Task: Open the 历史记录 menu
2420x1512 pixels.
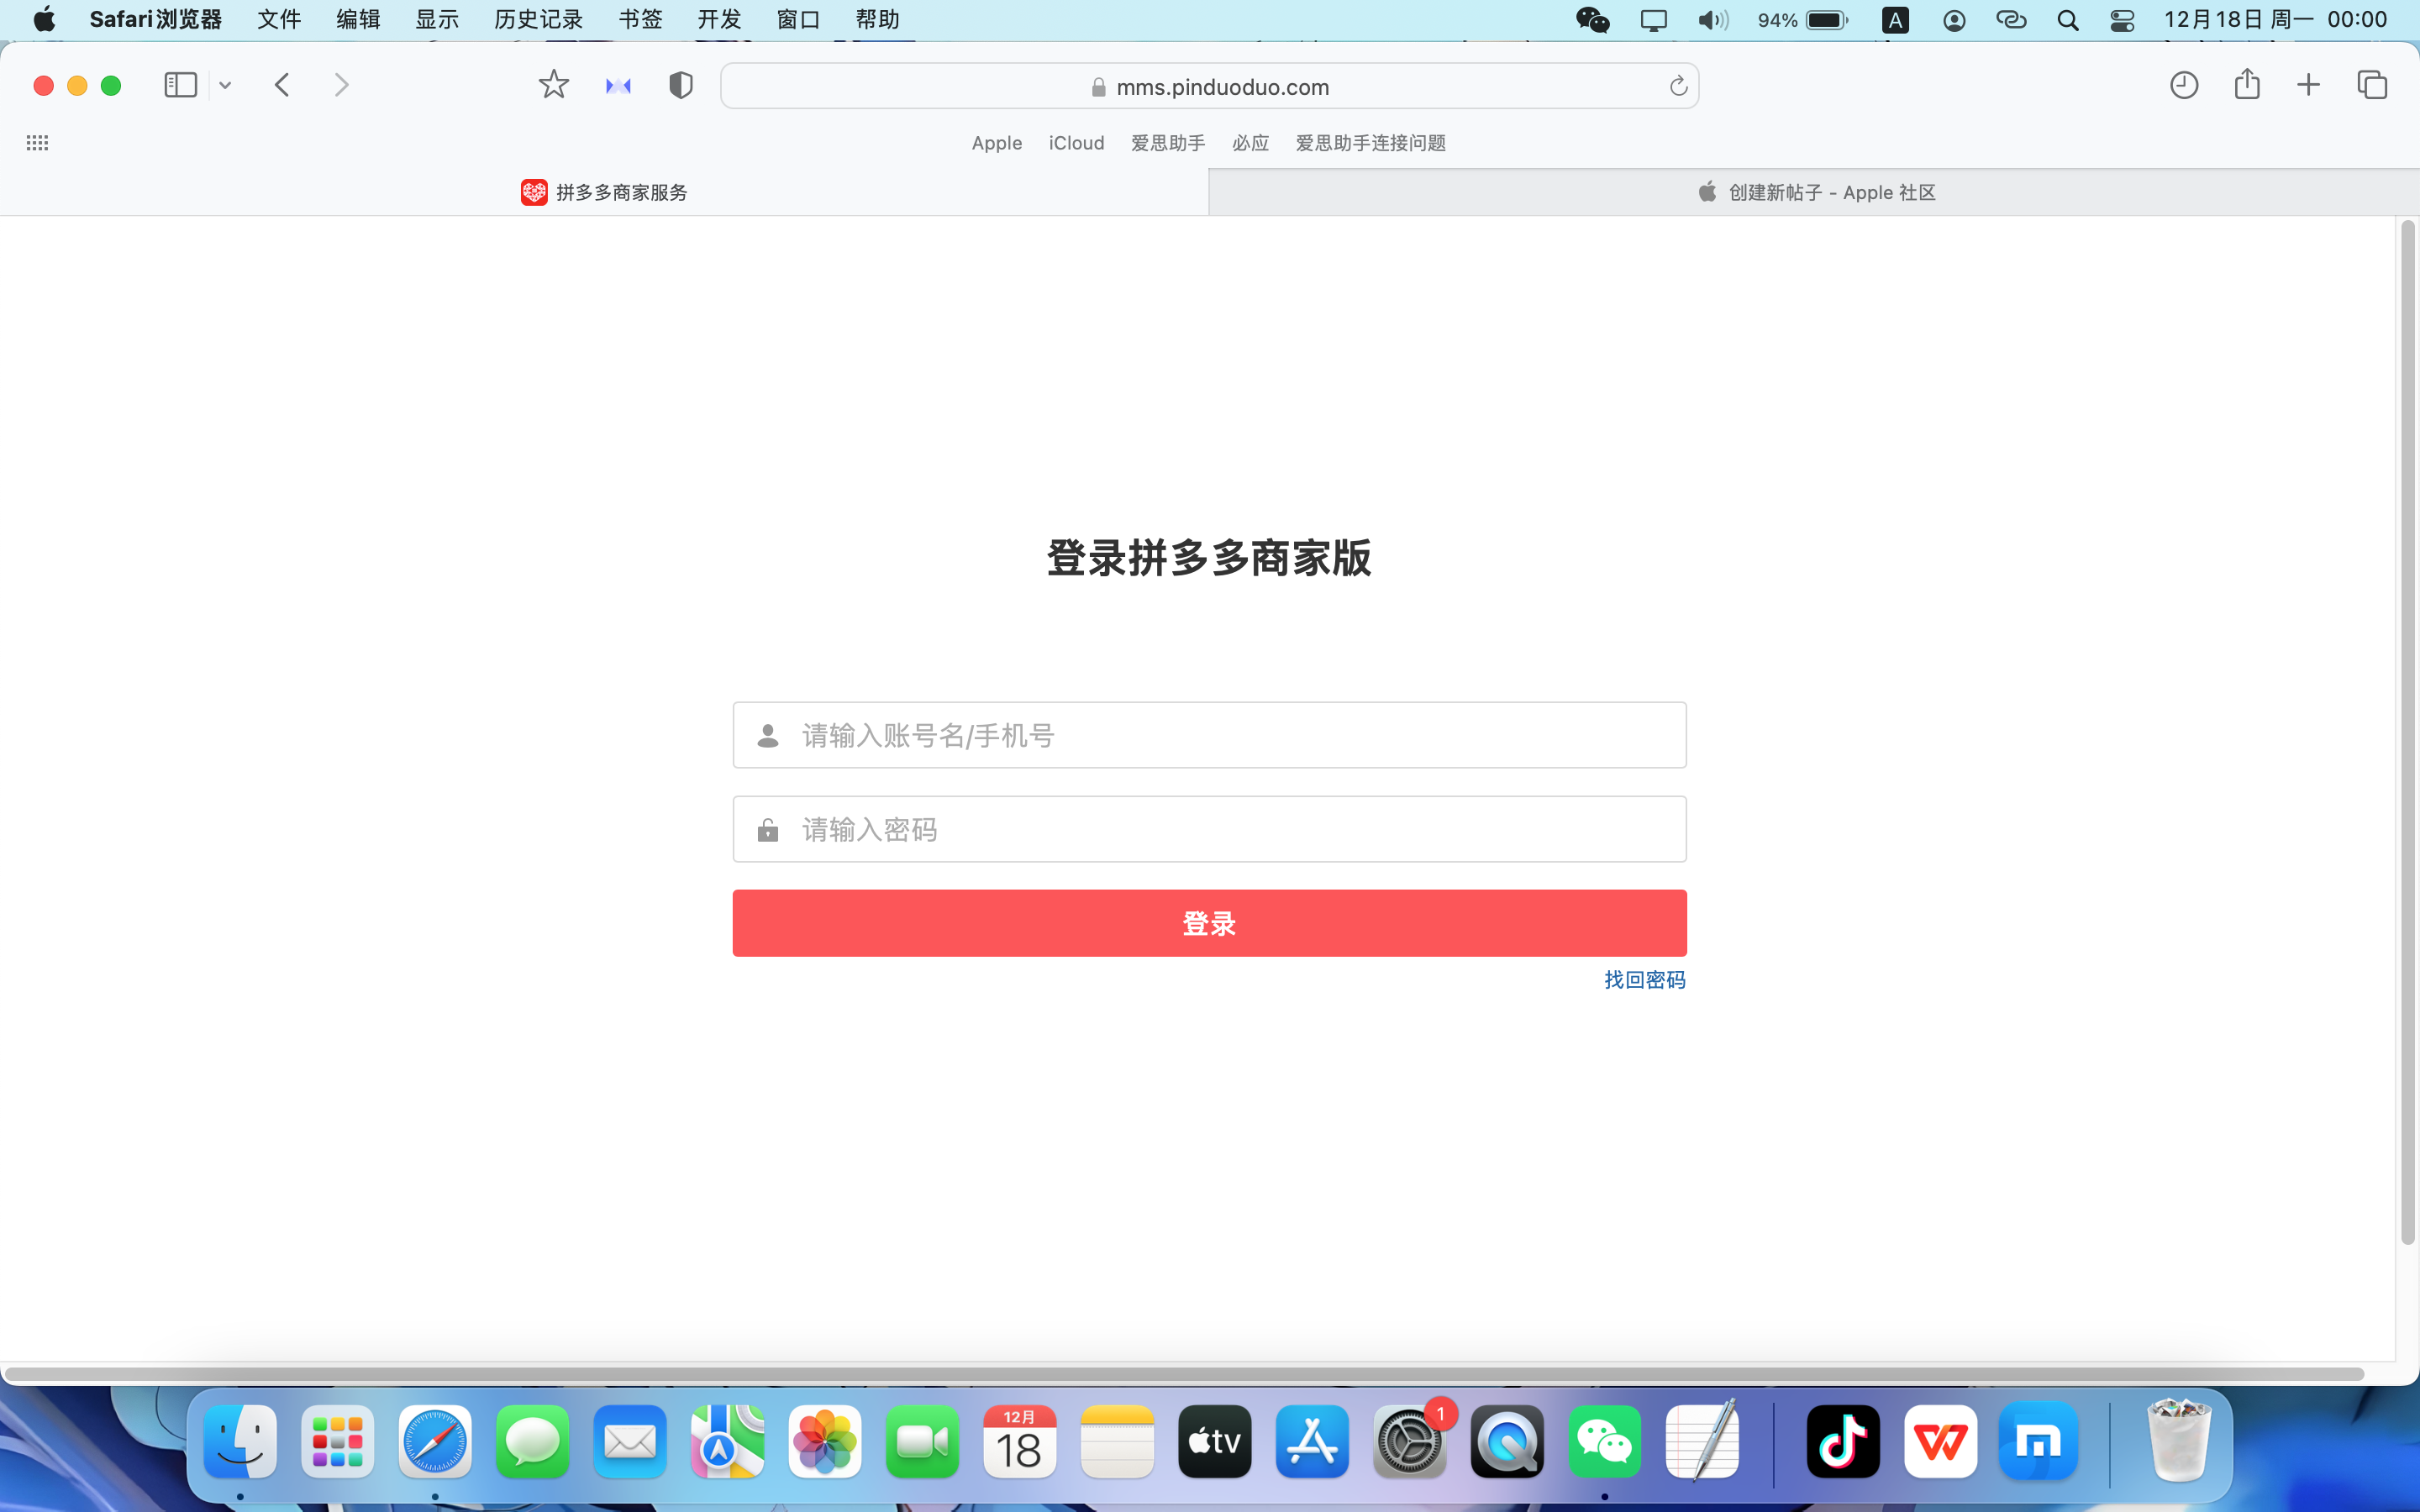Action: click(538, 20)
